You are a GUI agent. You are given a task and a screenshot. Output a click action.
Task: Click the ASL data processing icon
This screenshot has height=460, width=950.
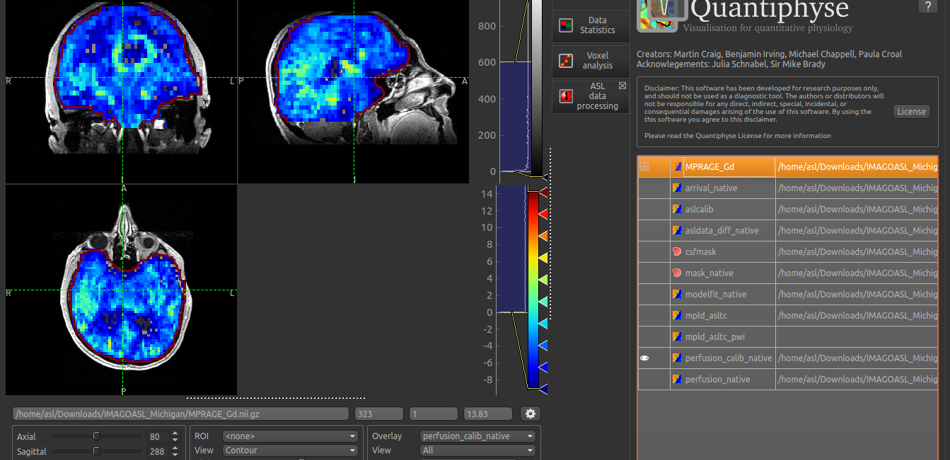(566, 97)
